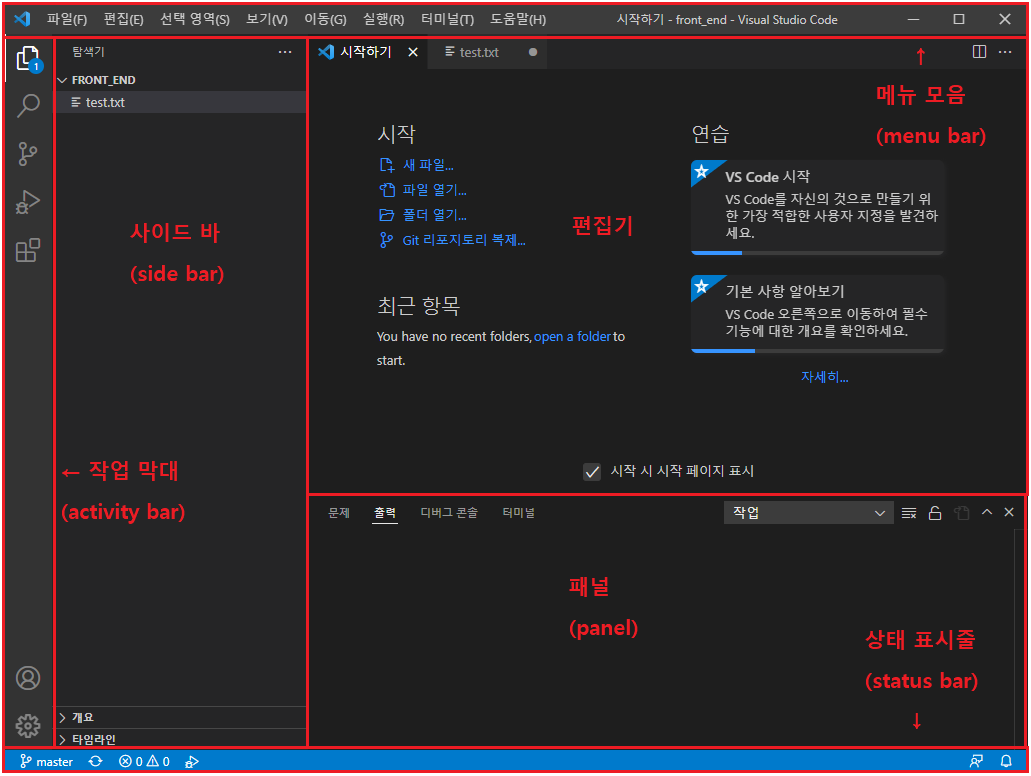
Task: Open errors and warnings count in status bar
Action: [144, 762]
